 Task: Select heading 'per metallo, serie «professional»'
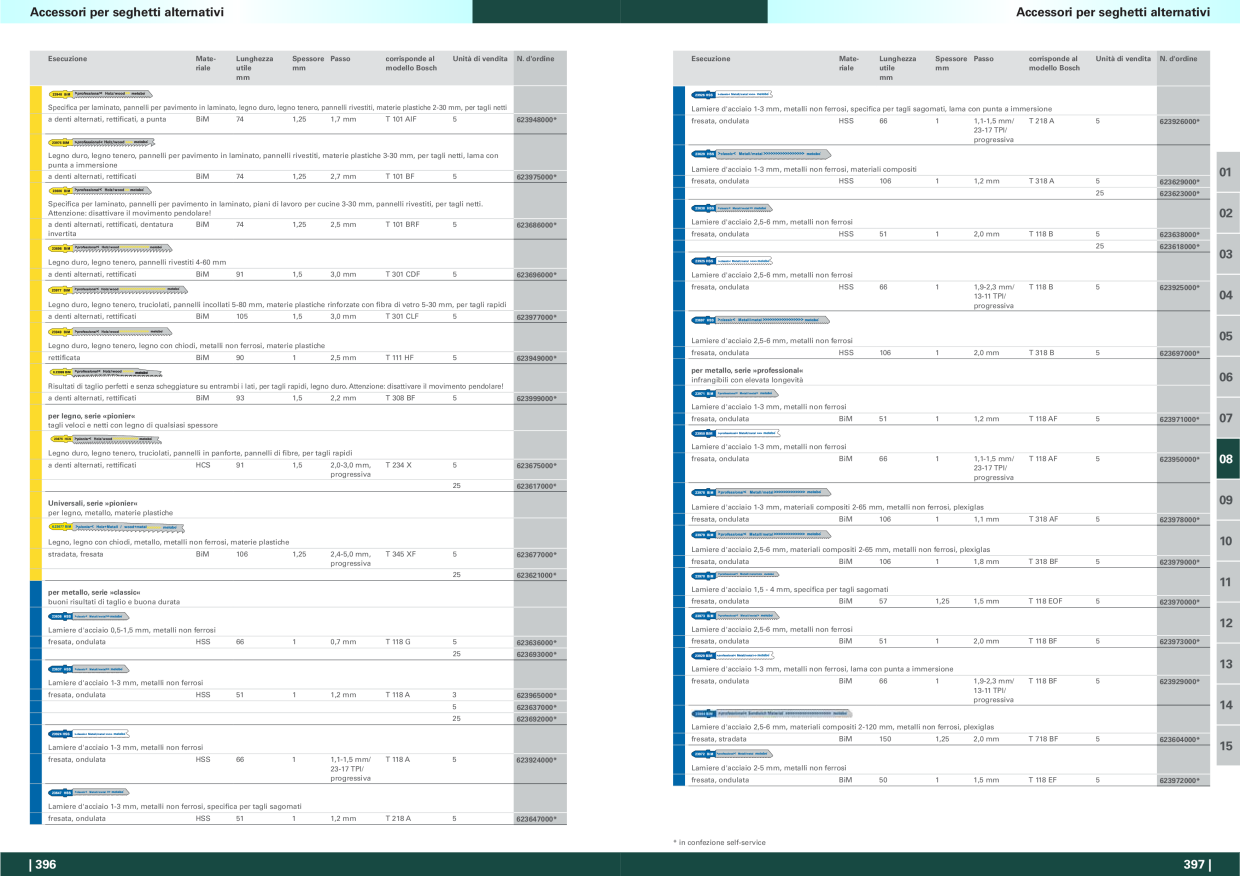(747, 370)
